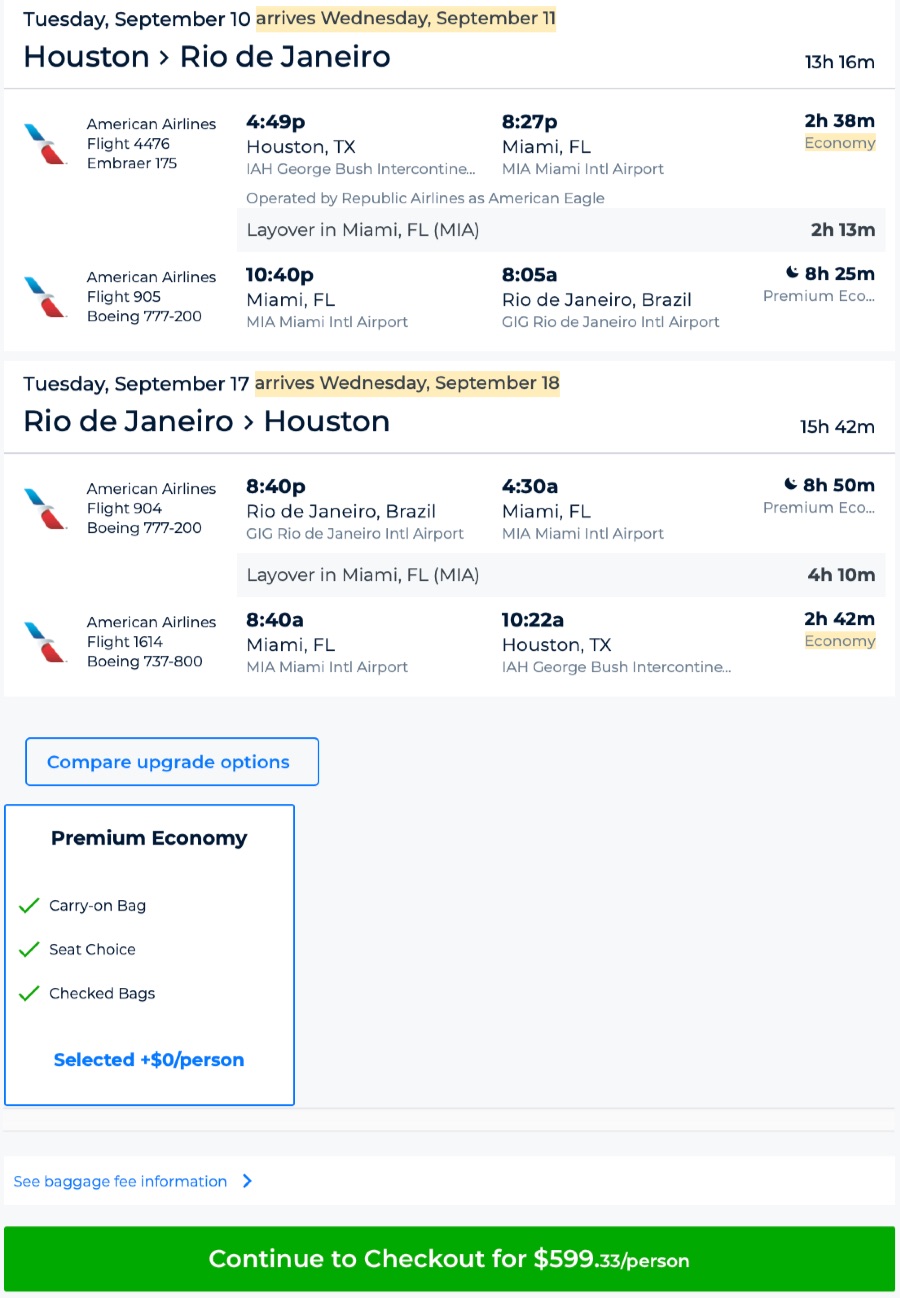Click the Rio de Janeiro > Houston heading
The image size is (900, 1298).
click(207, 421)
